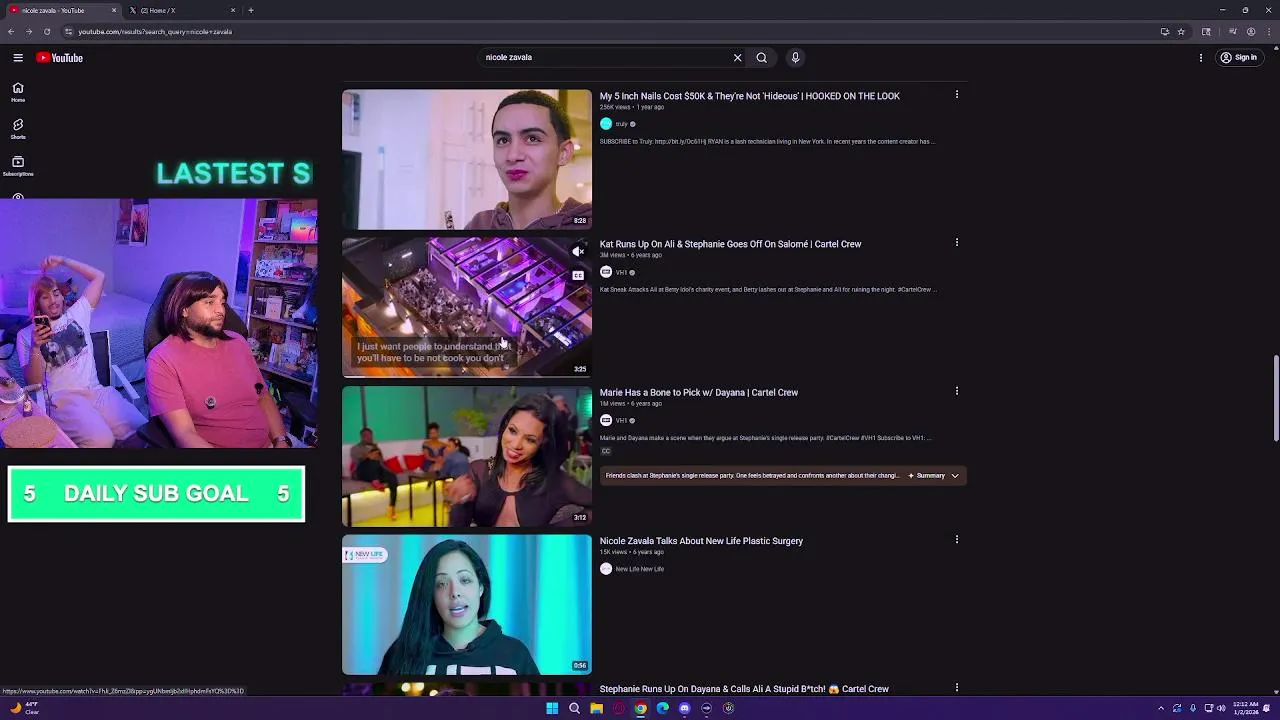
Task: Open title 'Kat Runs Up On Ali & Stephanie'
Action: 730,244
